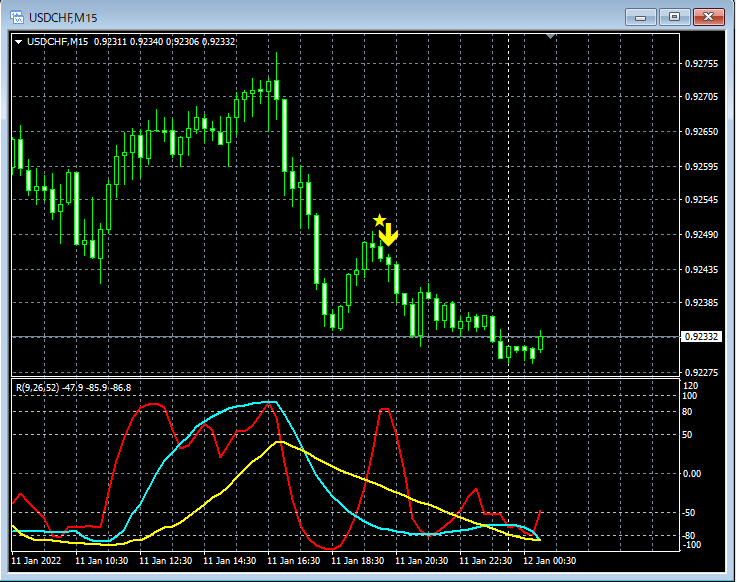Maximize the USDCHF,M15 chart window

[674, 17]
